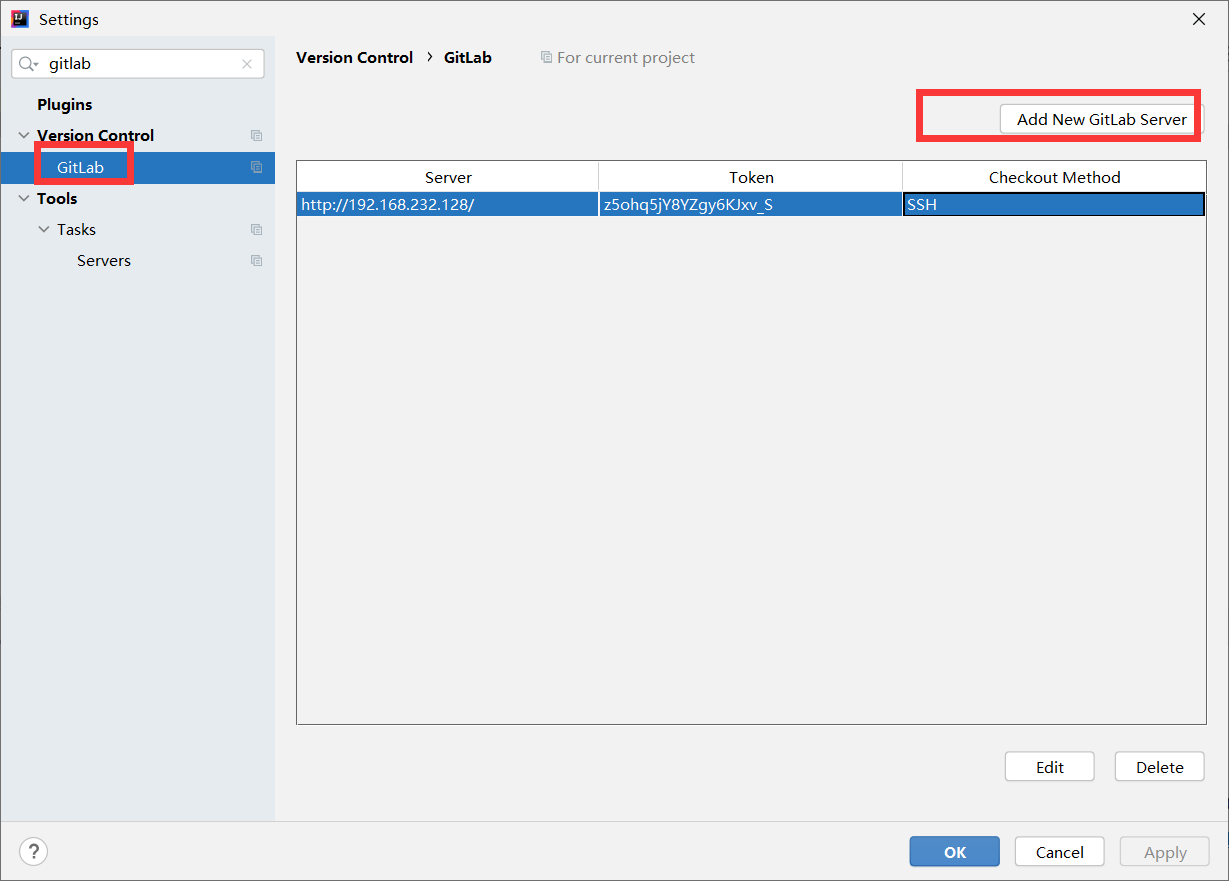The width and height of the screenshot is (1229, 881).
Task: Click project-level icon next to Version Control
Action: (256, 136)
